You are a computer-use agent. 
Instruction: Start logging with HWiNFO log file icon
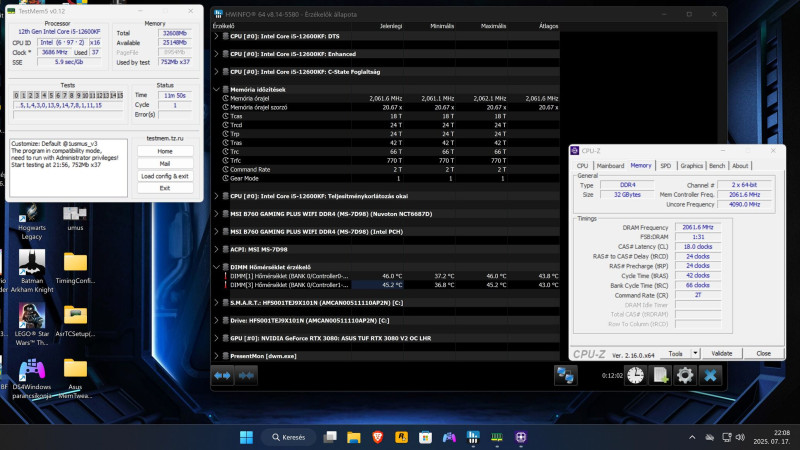click(x=660, y=376)
